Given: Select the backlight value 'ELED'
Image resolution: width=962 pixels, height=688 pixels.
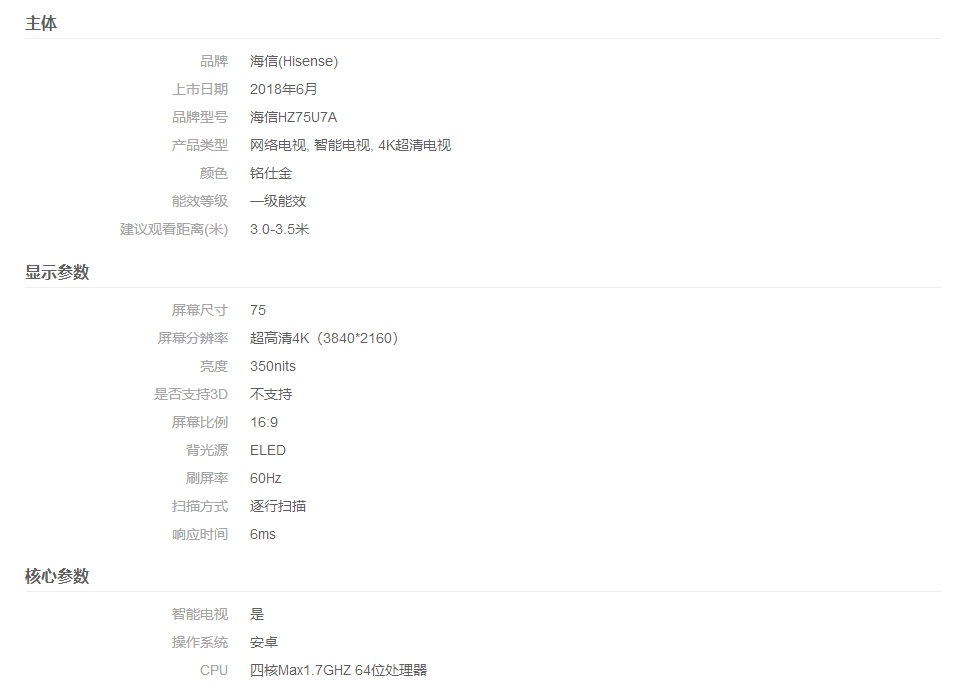Looking at the screenshot, I should 267,450.
